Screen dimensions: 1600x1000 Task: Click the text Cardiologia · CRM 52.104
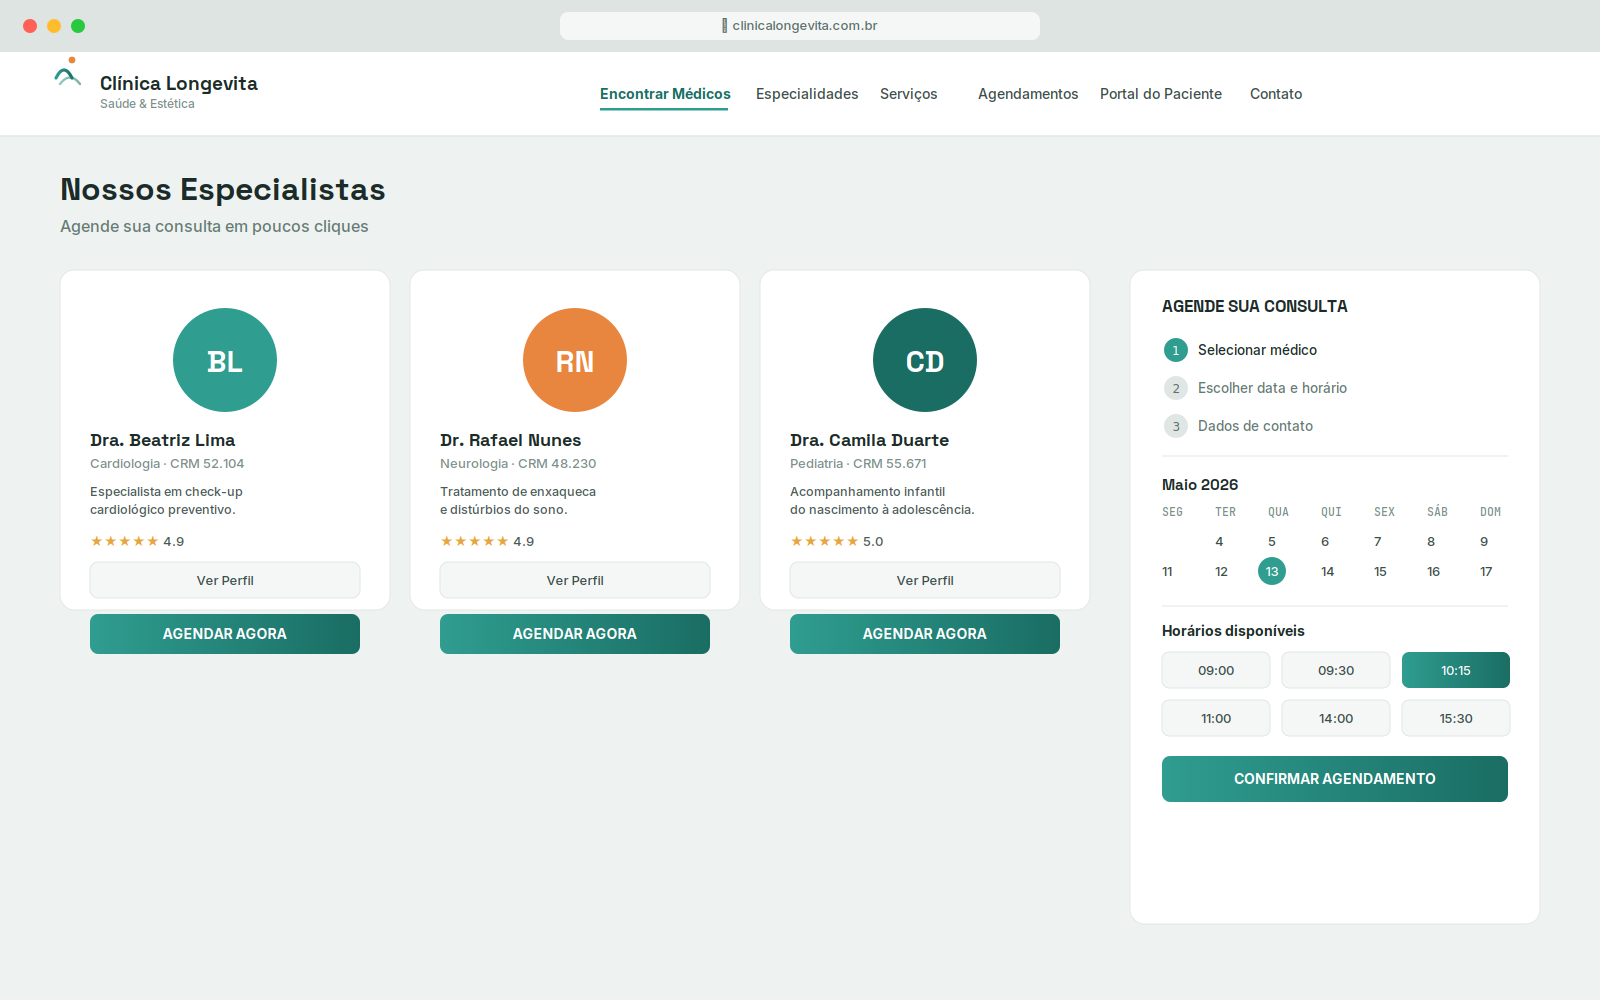coord(167,464)
